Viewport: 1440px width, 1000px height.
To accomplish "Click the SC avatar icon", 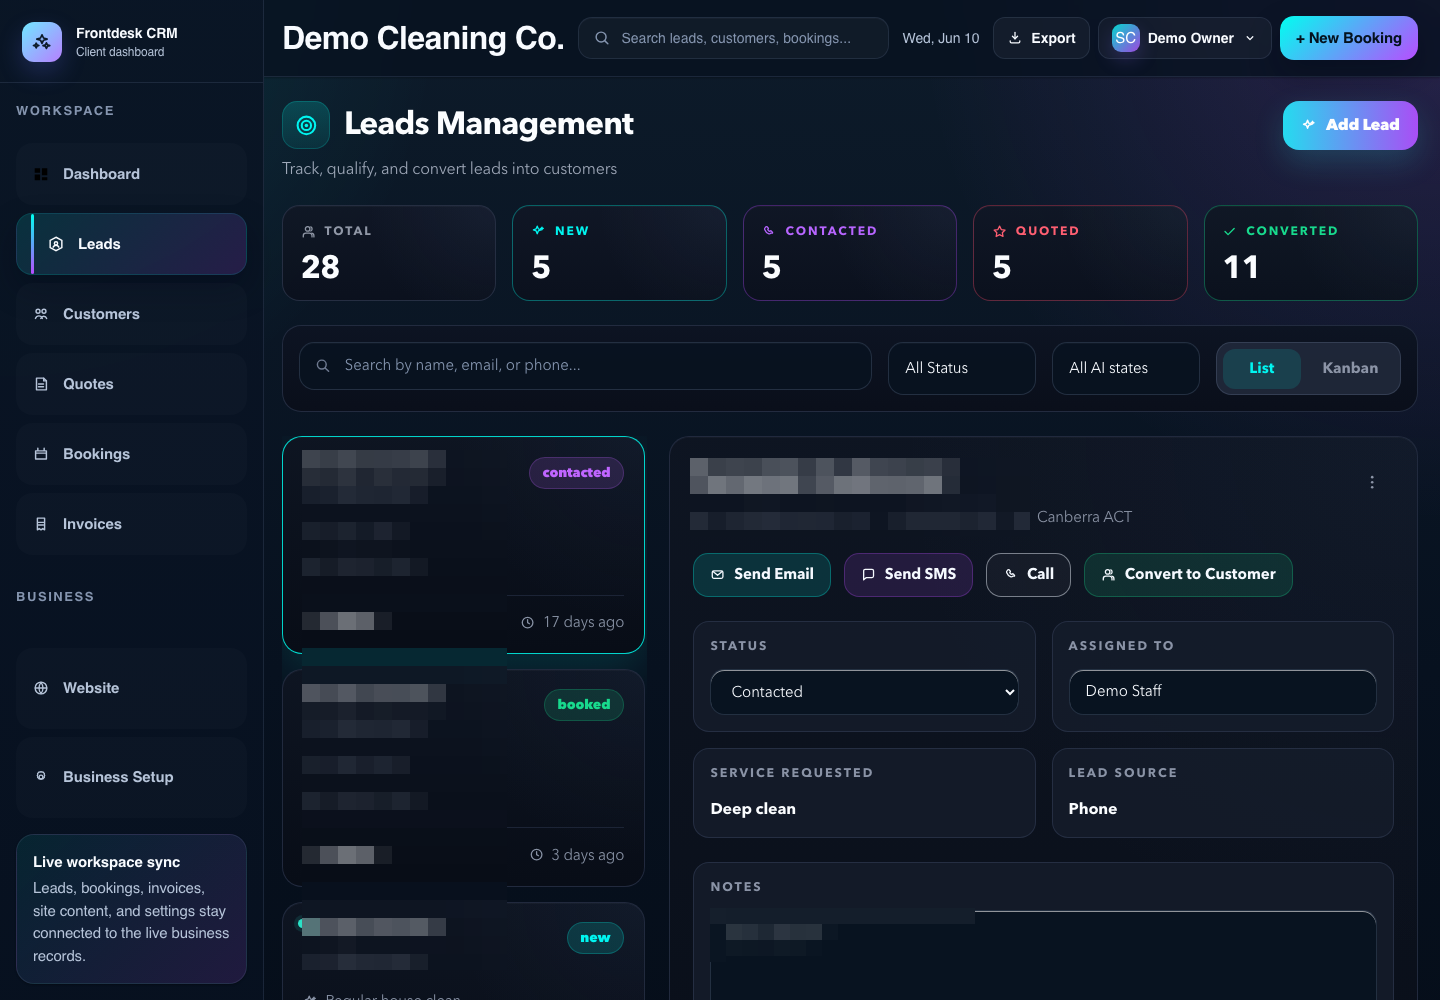I will tap(1126, 38).
